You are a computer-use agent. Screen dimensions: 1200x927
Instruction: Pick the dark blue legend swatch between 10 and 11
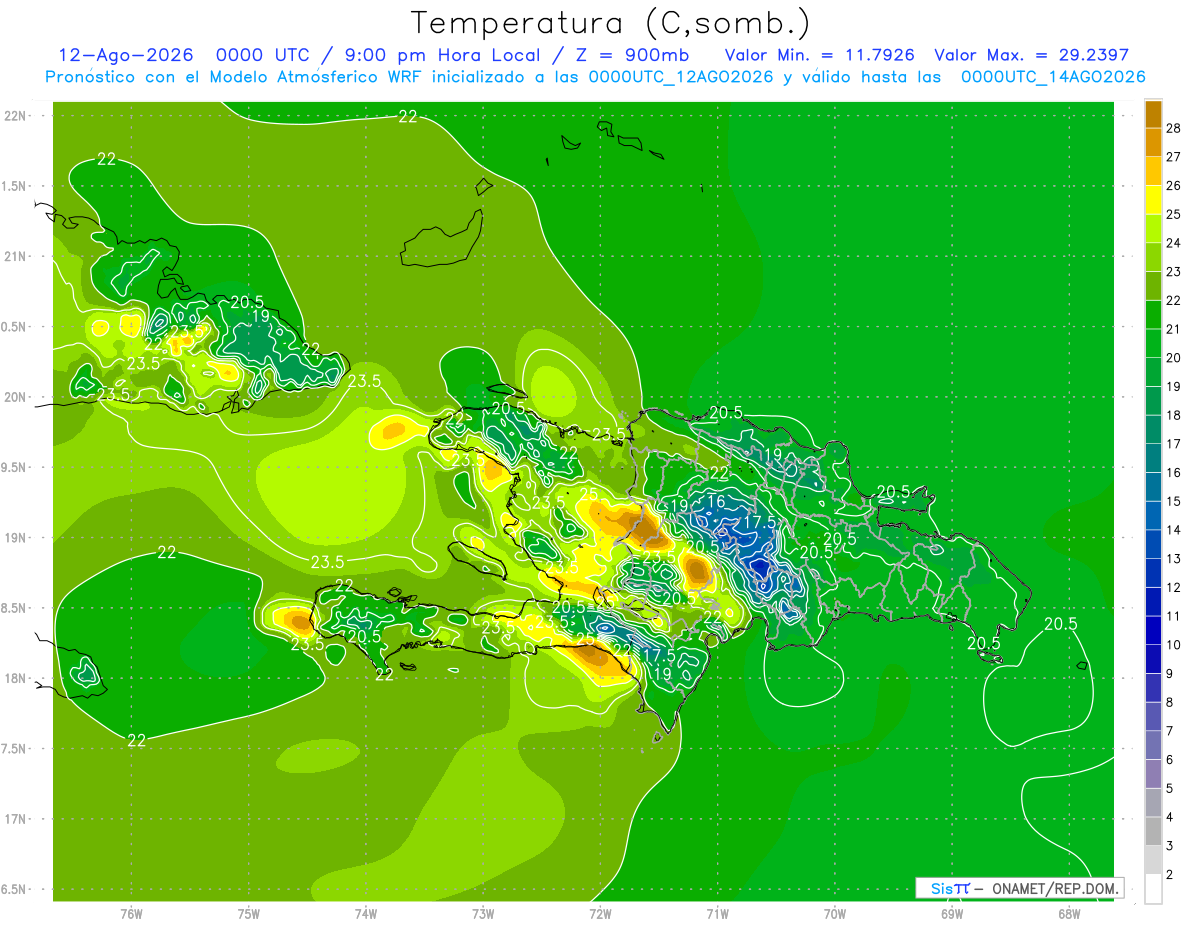click(1153, 631)
